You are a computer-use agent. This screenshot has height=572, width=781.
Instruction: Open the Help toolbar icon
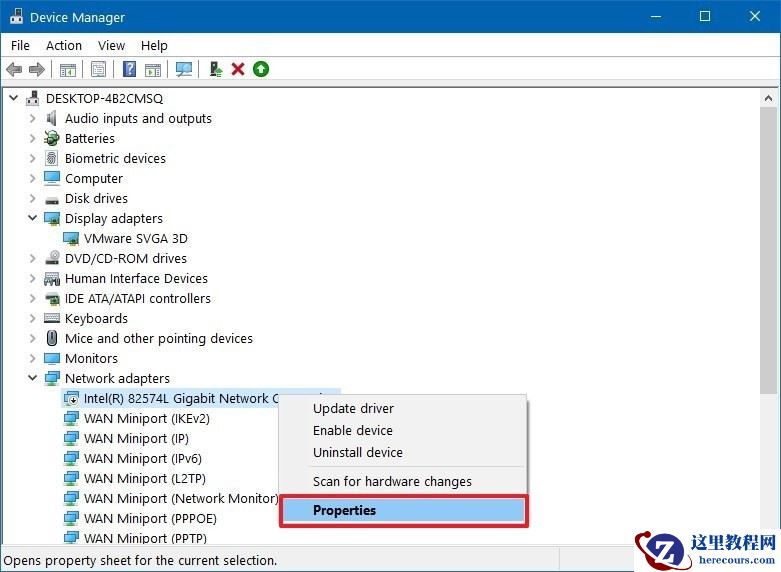[130, 69]
